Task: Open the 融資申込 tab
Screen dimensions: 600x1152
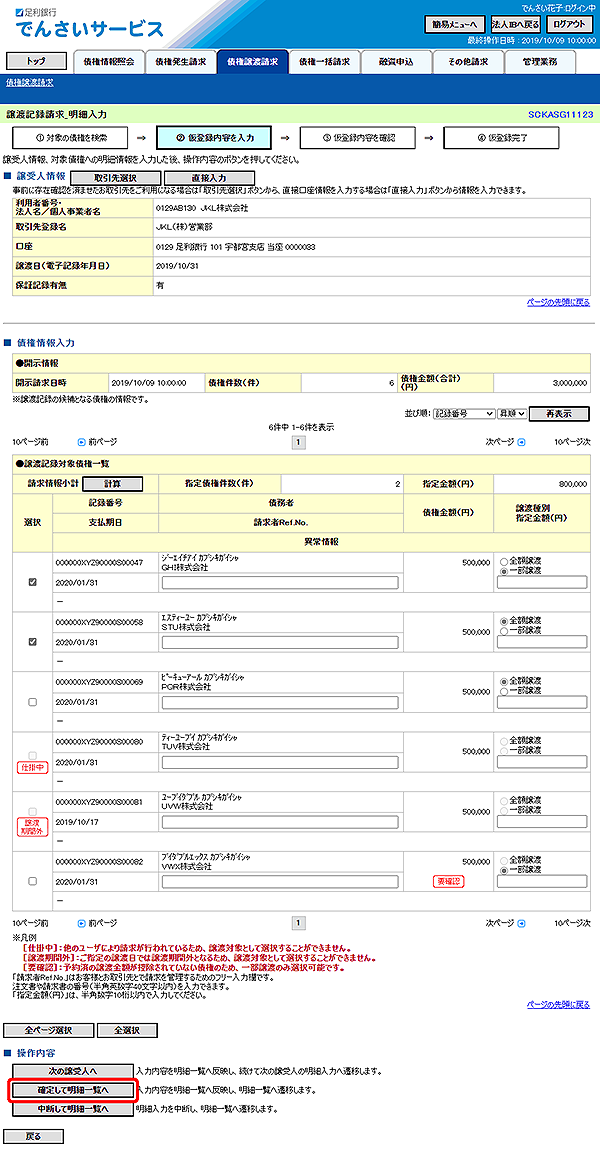Action: pyautogui.click(x=397, y=62)
